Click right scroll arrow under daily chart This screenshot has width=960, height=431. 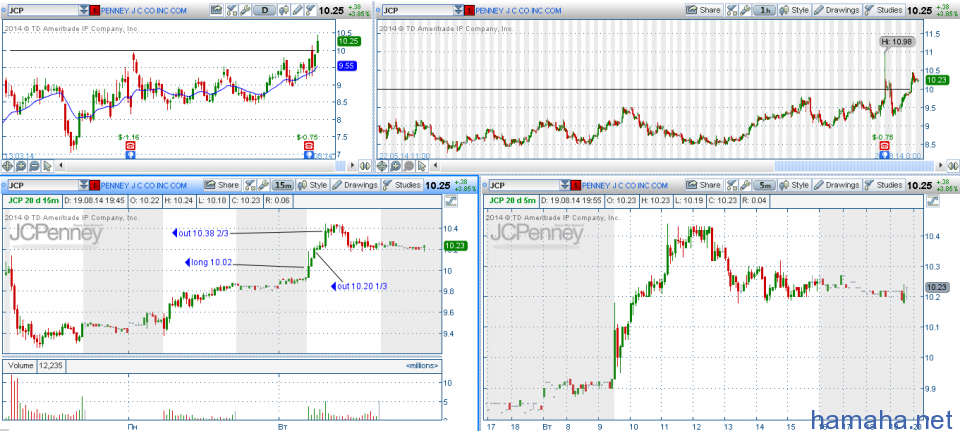[351, 166]
